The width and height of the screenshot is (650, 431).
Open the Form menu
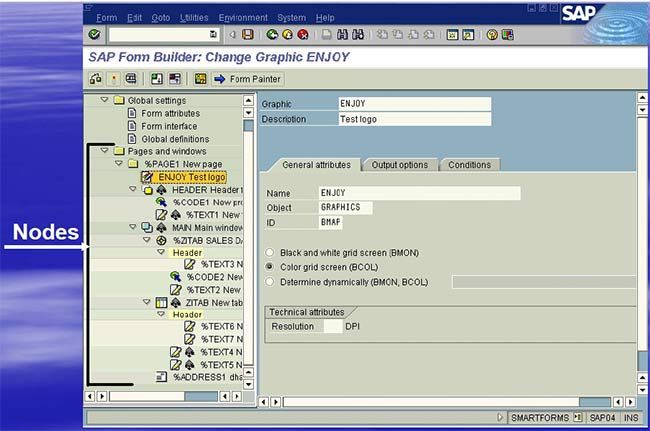click(107, 18)
